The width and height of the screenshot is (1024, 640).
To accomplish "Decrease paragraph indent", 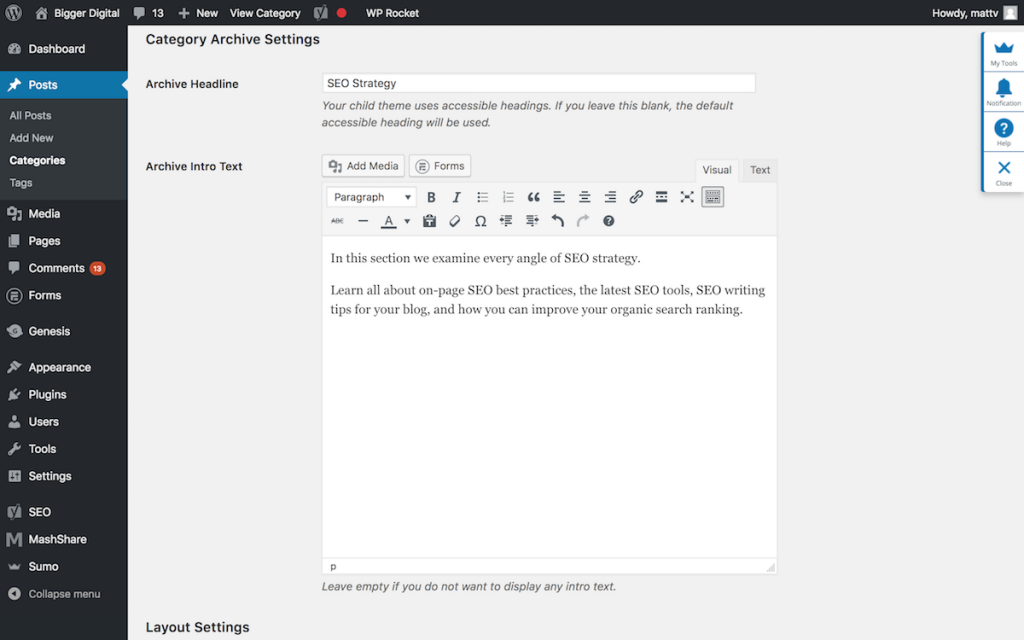I will pos(506,221).
